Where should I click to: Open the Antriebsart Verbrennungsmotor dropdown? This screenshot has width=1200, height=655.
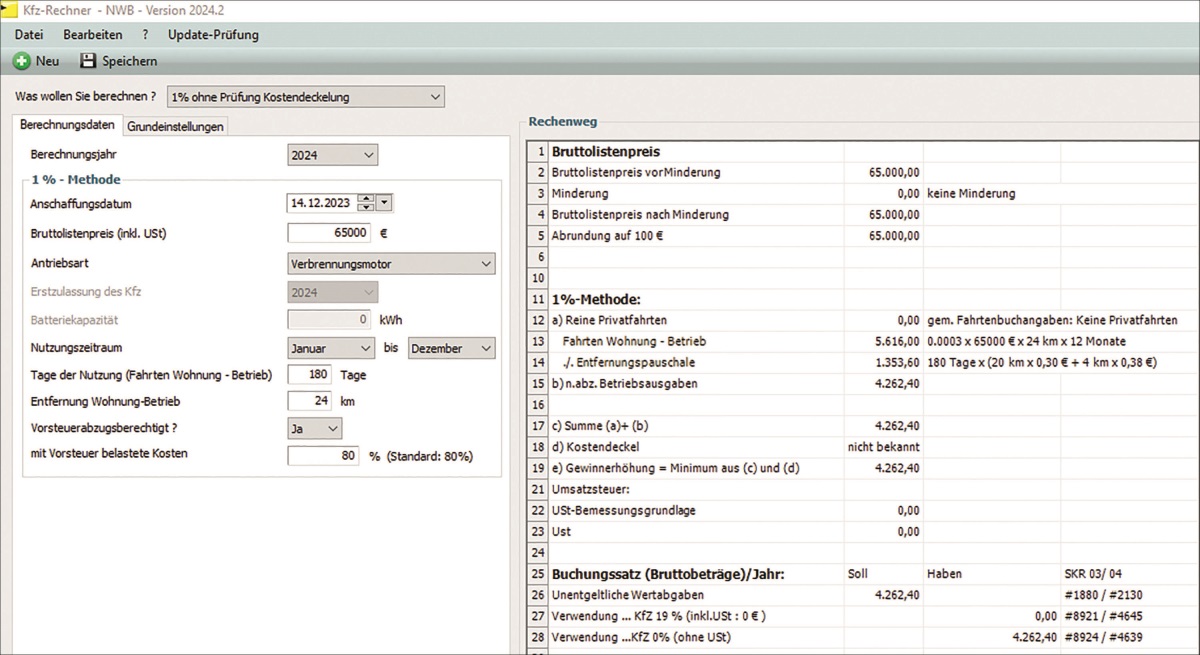click(390, 264)
